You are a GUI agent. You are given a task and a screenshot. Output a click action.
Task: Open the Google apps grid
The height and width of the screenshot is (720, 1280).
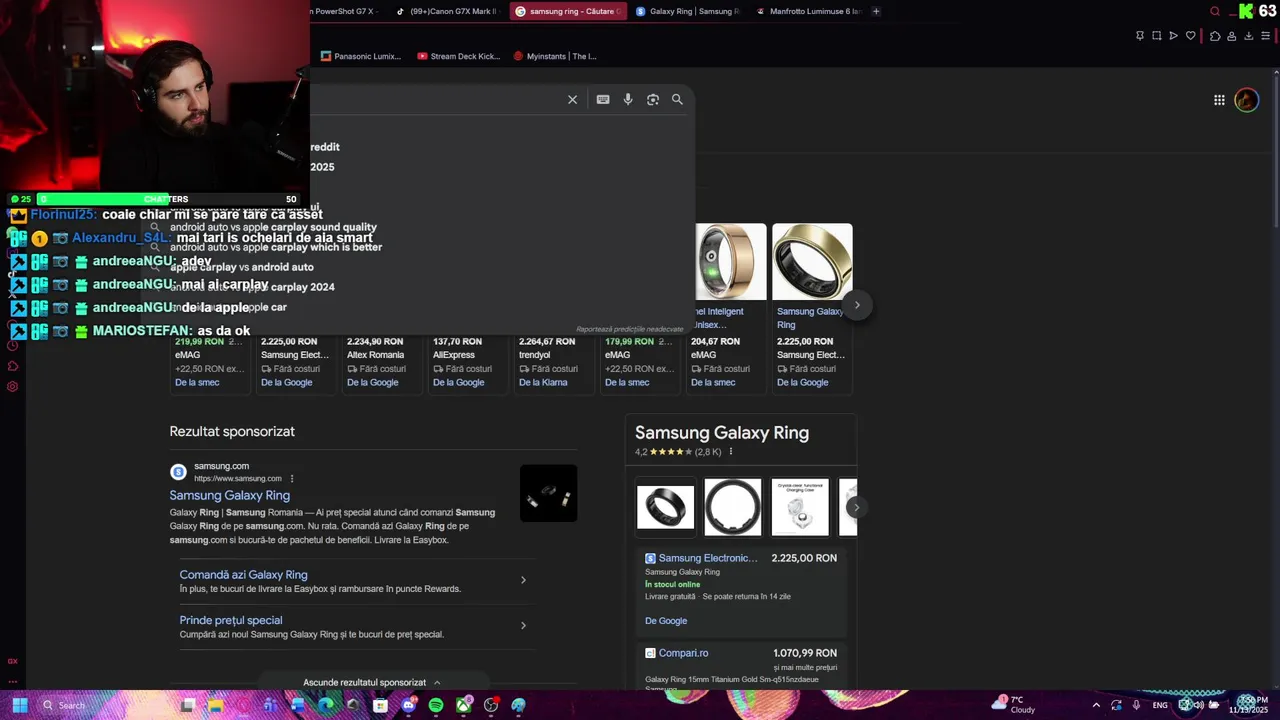point(1219,100)
